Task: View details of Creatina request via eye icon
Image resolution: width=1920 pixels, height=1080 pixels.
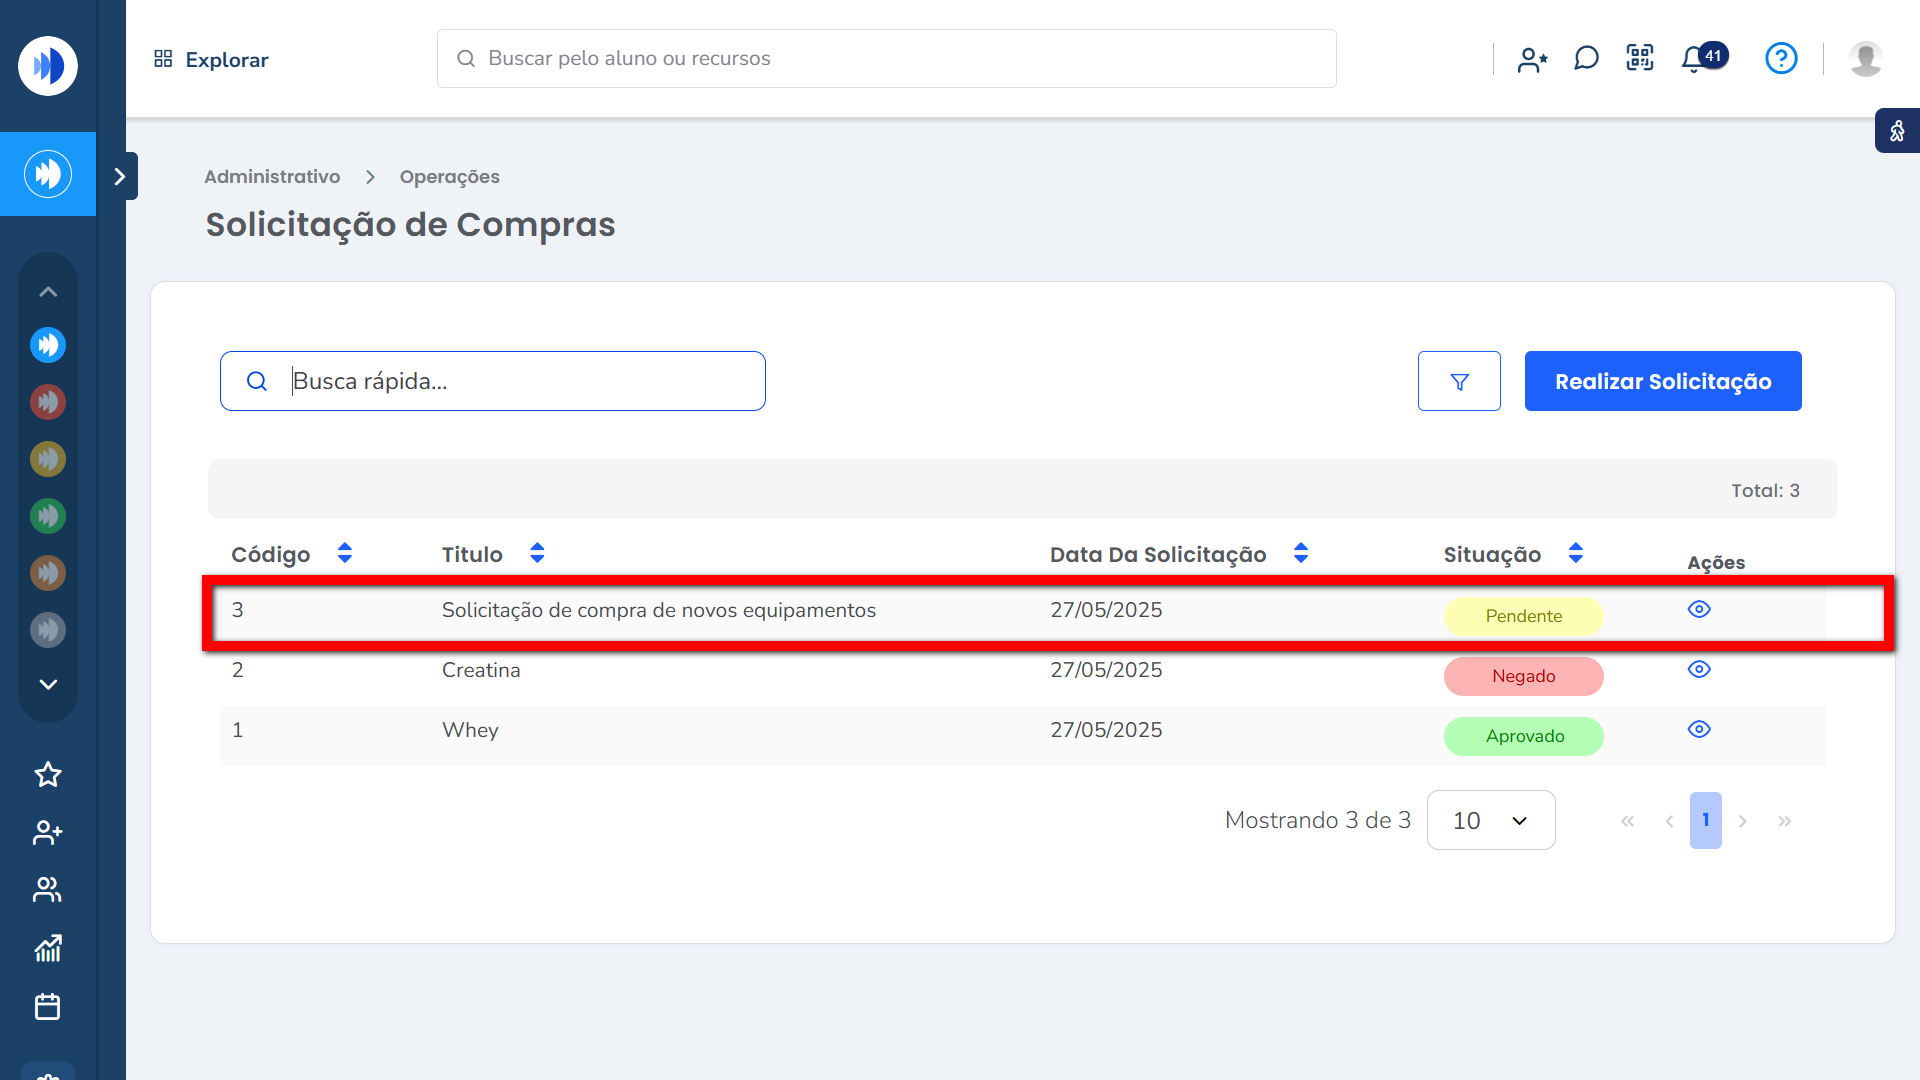Action: [x=1699, y=669]
